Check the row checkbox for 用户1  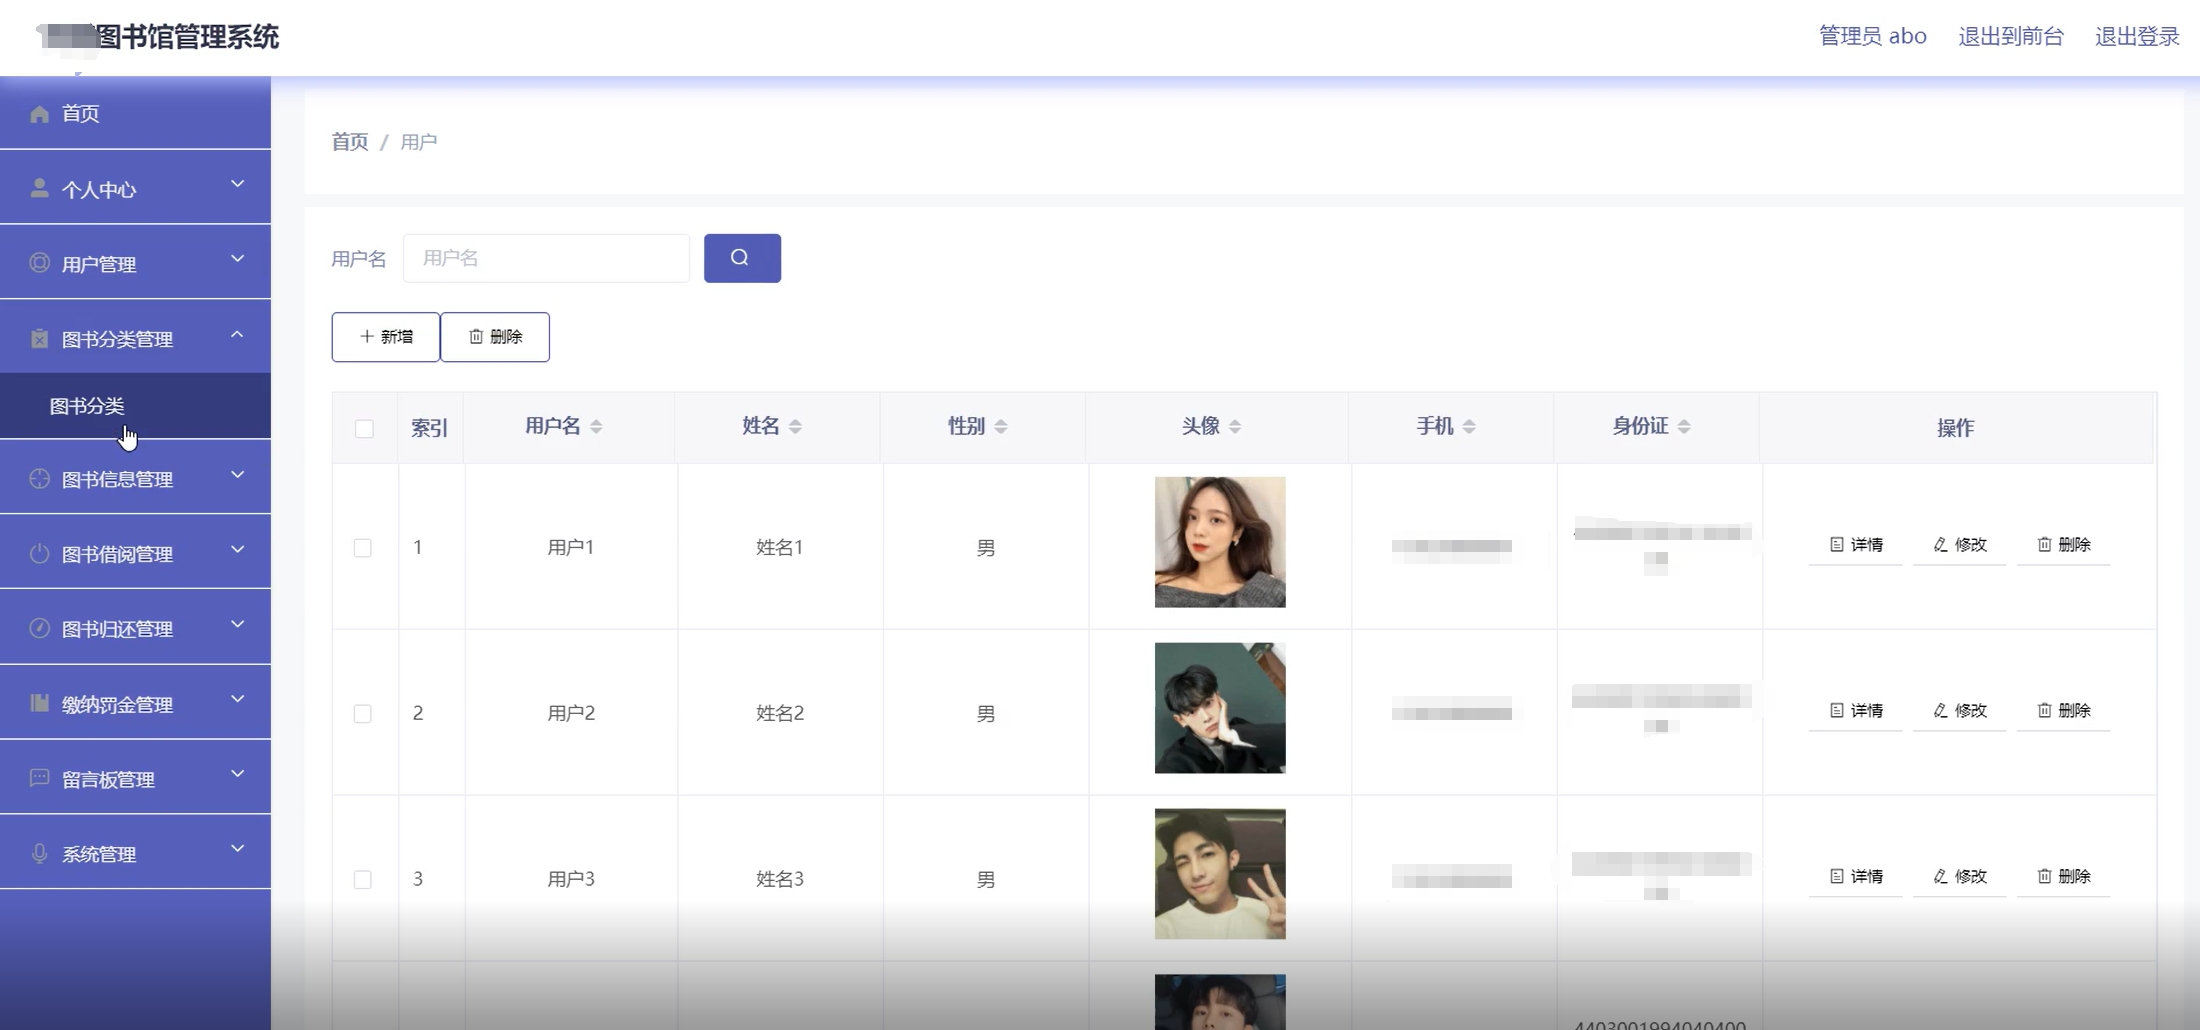364,547
